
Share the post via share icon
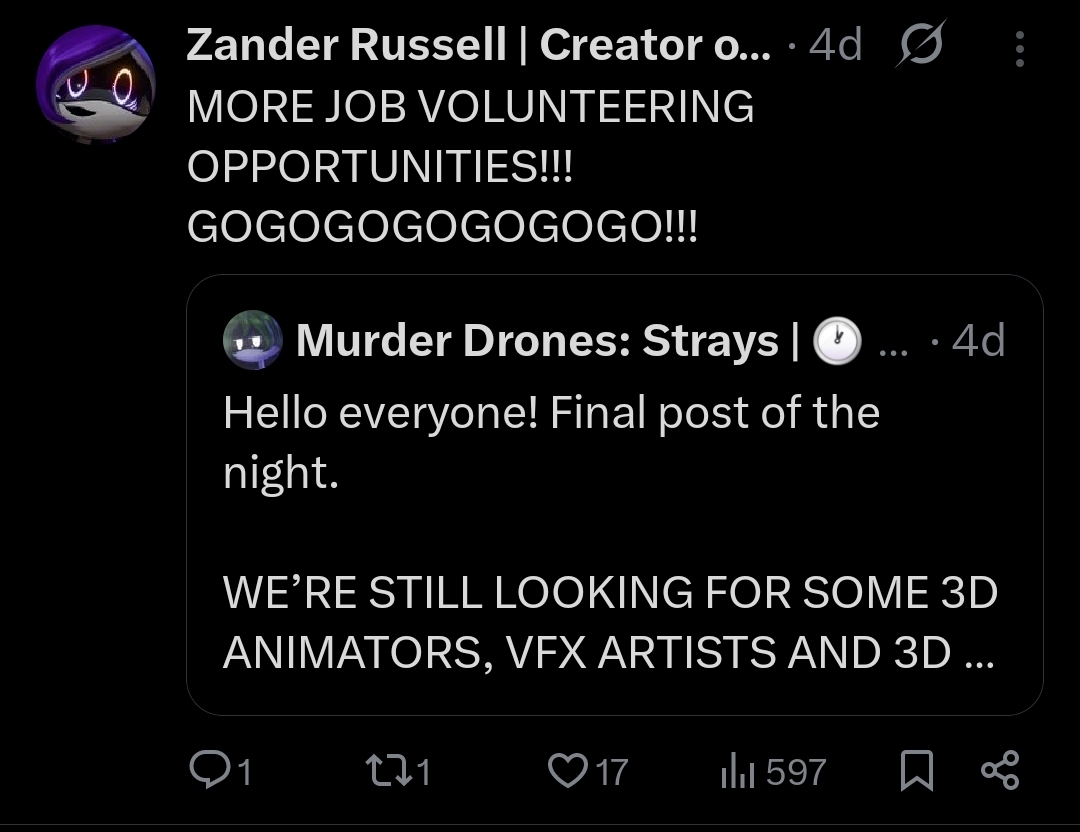coord(999,771)
